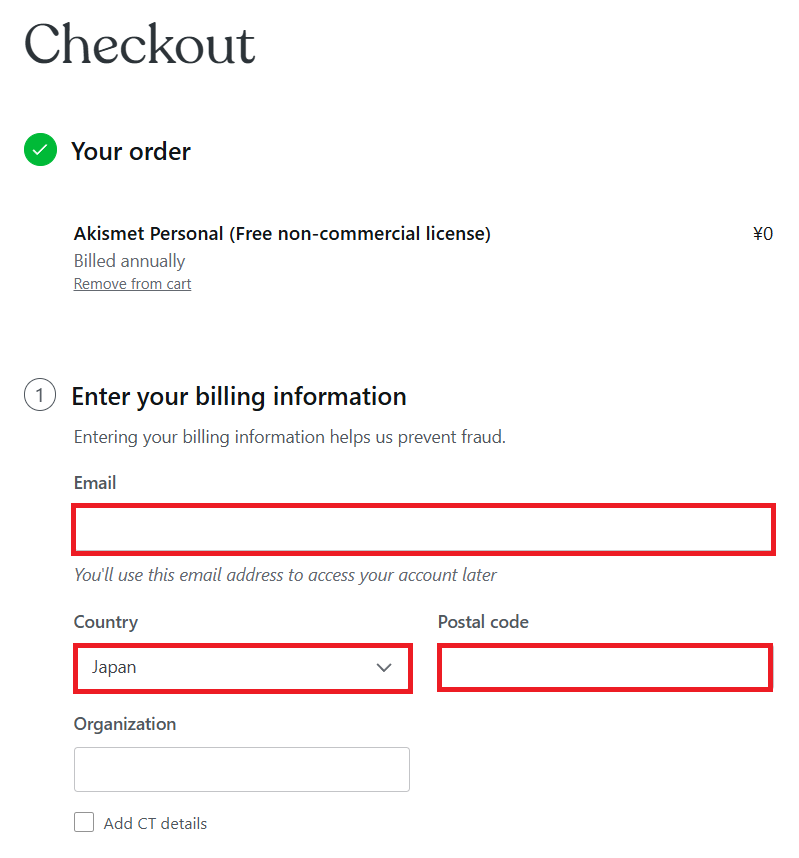
Task: Click the Organization field label
Action: tap(125, 724)
